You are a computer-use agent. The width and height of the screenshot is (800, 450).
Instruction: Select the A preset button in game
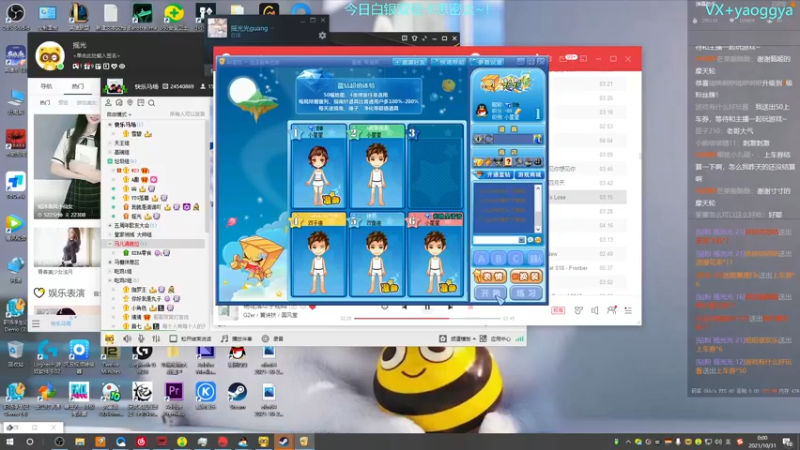coord(481,258)
